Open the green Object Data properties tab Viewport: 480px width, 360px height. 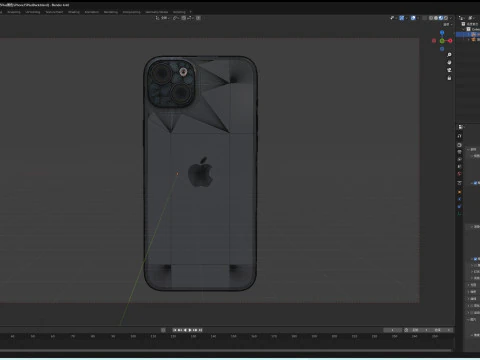pyautogui.click(x=459, y=213)
